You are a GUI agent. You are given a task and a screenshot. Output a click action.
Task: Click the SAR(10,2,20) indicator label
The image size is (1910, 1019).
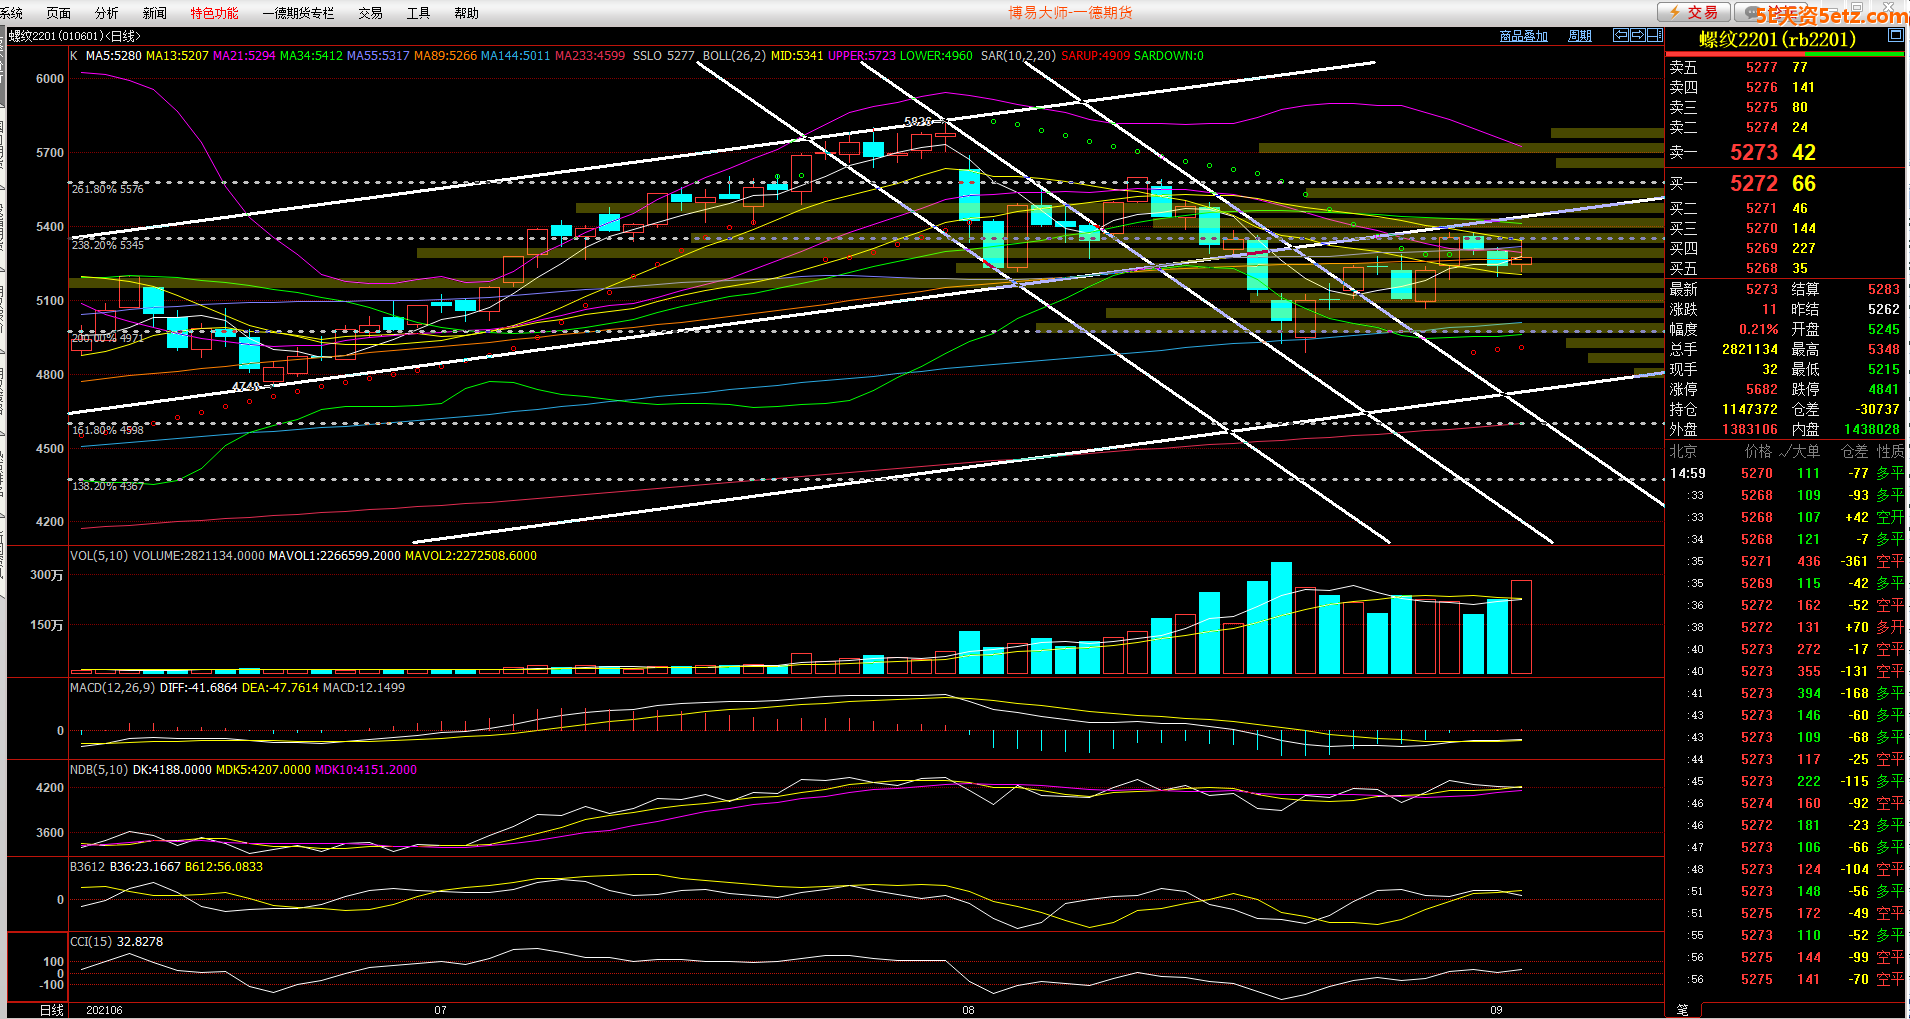(1018, 56)
